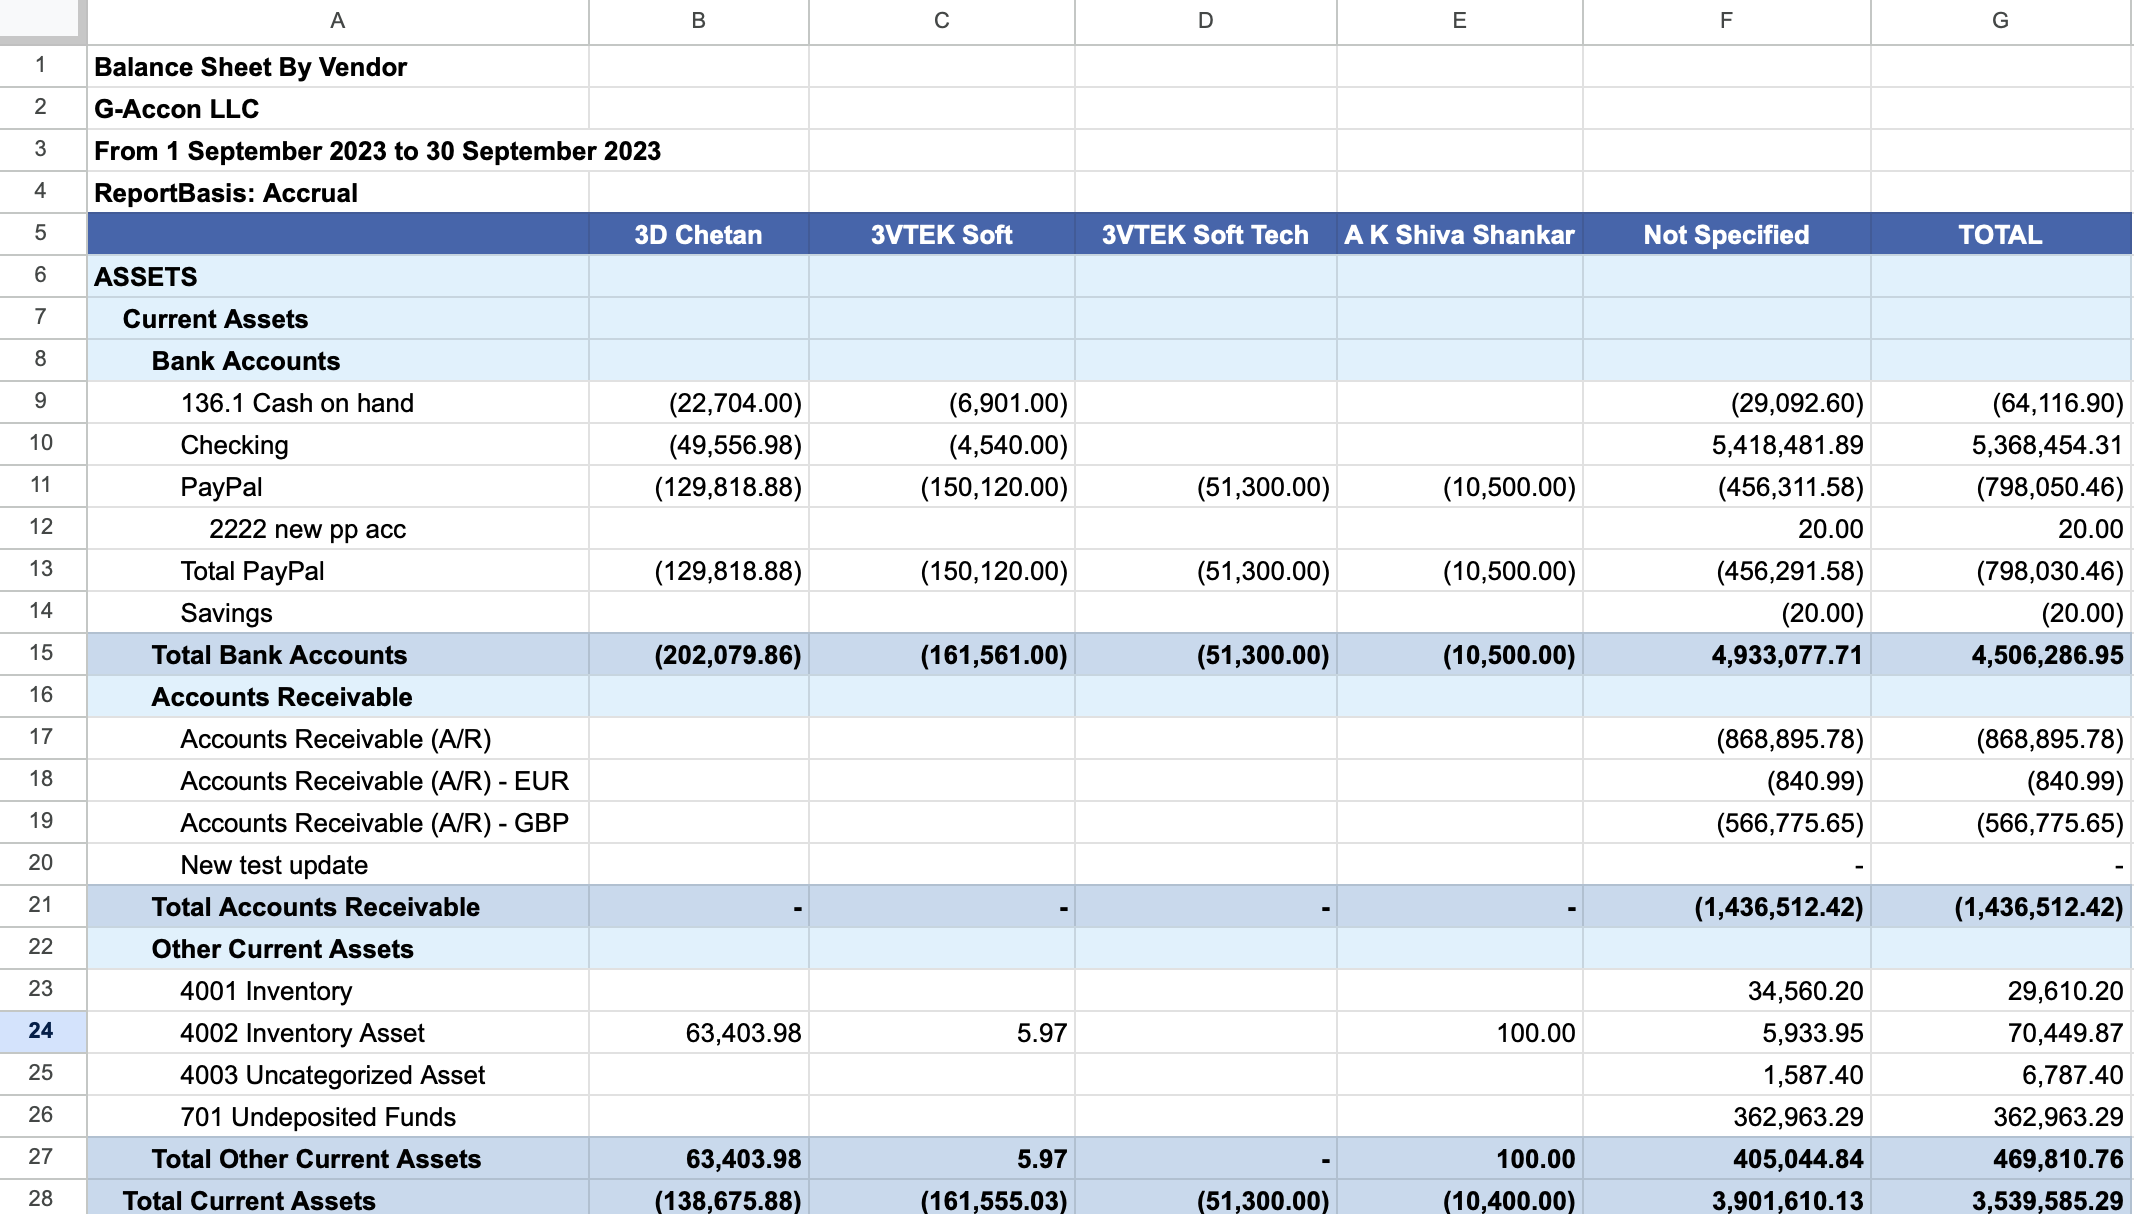The image size is (2134, 1214).
Task: Click the '3VTEK Soft Tech' column heading
Action: [1205, 235]
